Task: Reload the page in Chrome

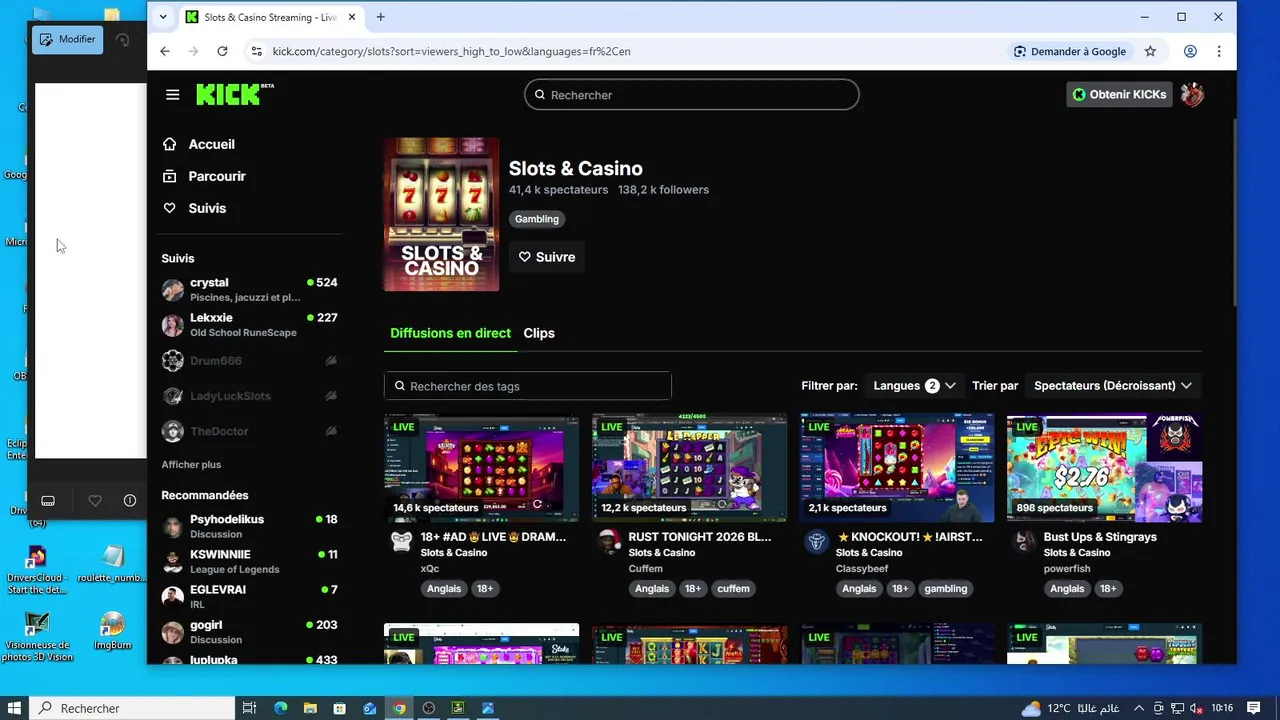Action: click(222, 51)
